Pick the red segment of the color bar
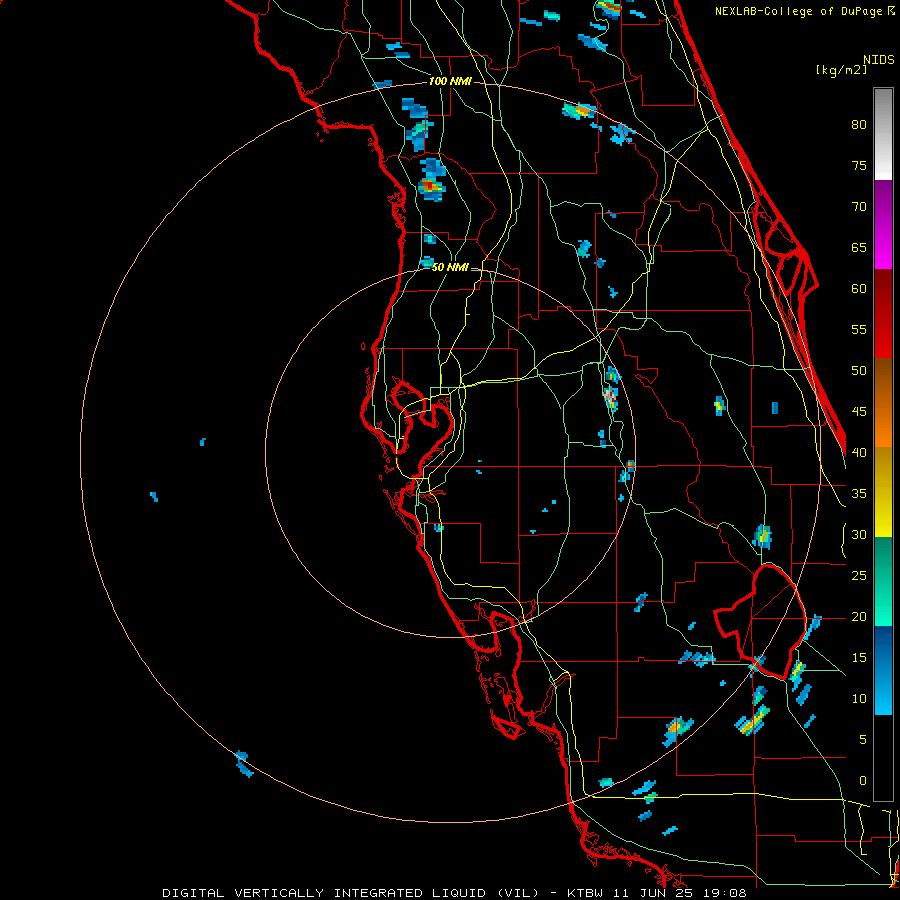Image resolution: width=900 pixels, height=900 pixels. (883, 314)
